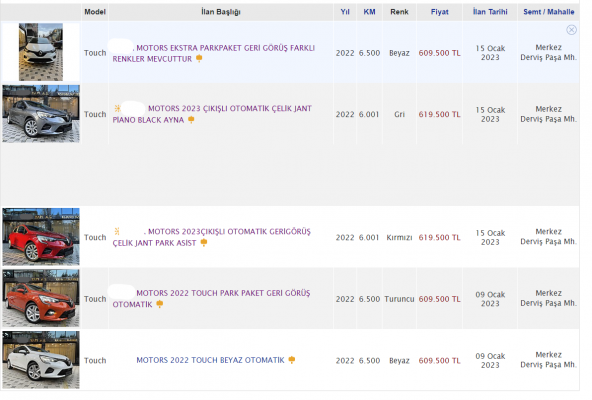Open EKSTRA PARKPAKET GERİ GÖRÜŞ listing link
The height and width of the screenshot is (400, 592).
tap(214, 53)
